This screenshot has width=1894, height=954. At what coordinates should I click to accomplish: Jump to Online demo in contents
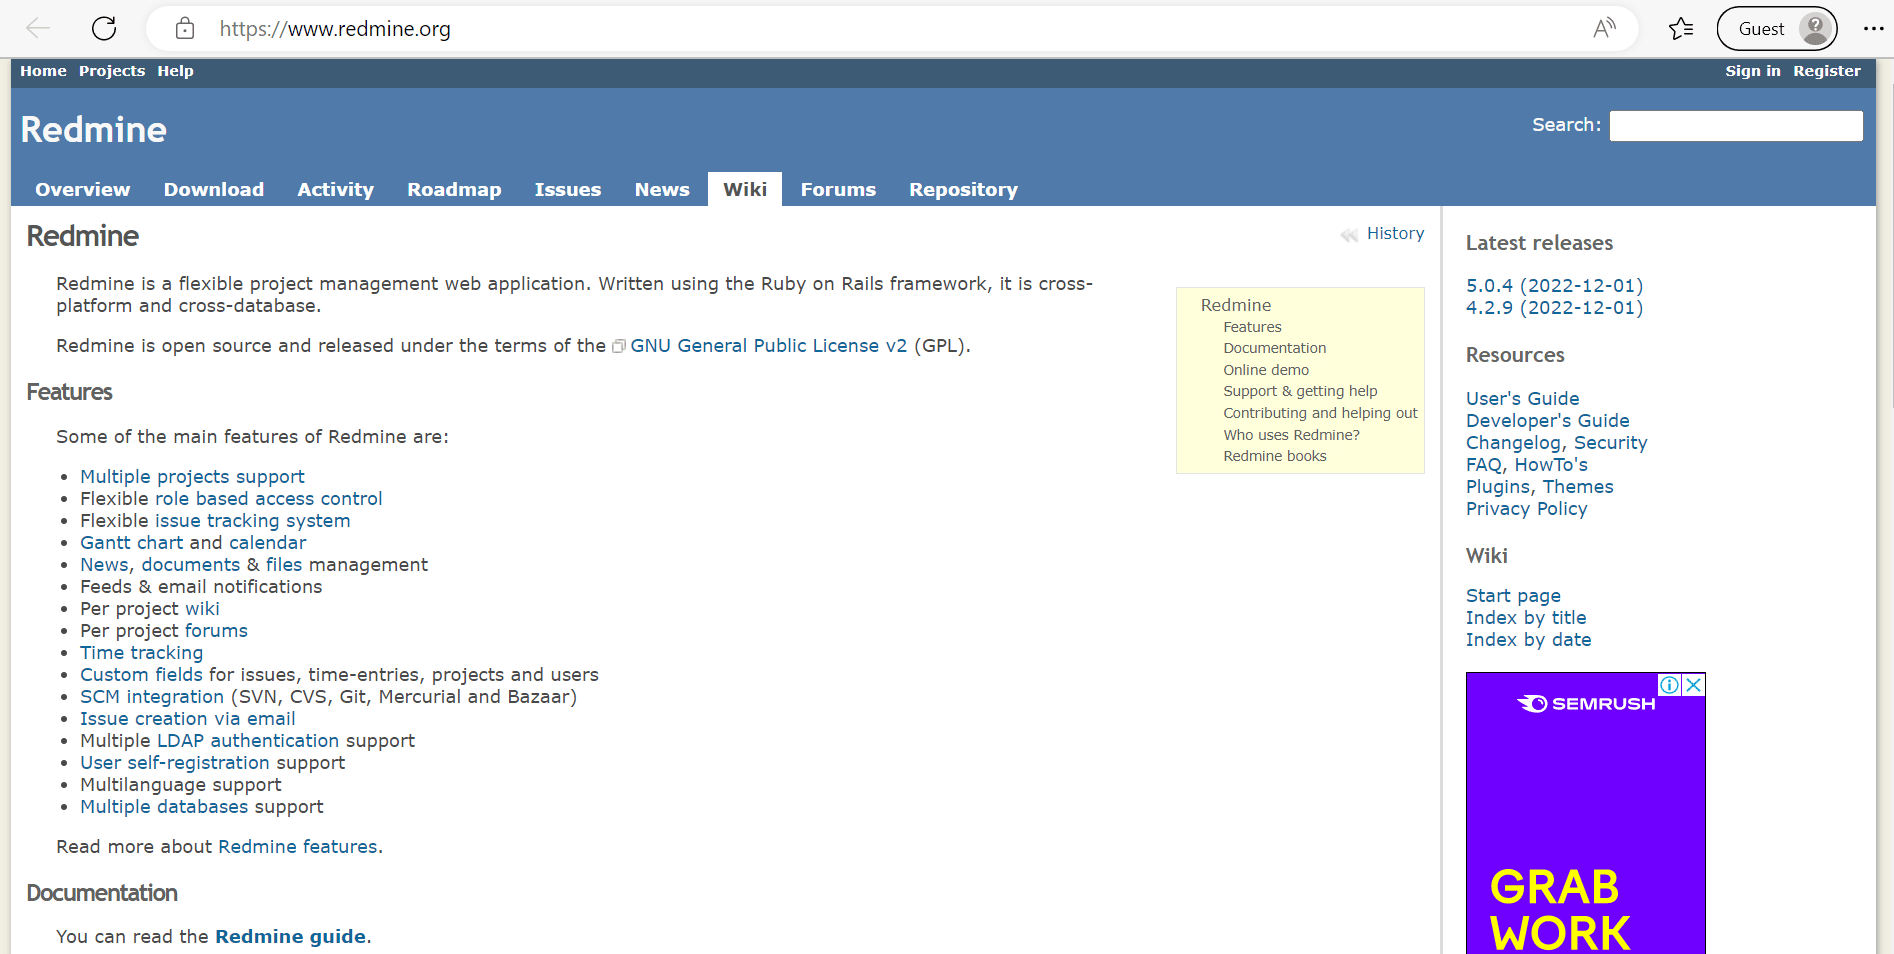[1266, 370]
